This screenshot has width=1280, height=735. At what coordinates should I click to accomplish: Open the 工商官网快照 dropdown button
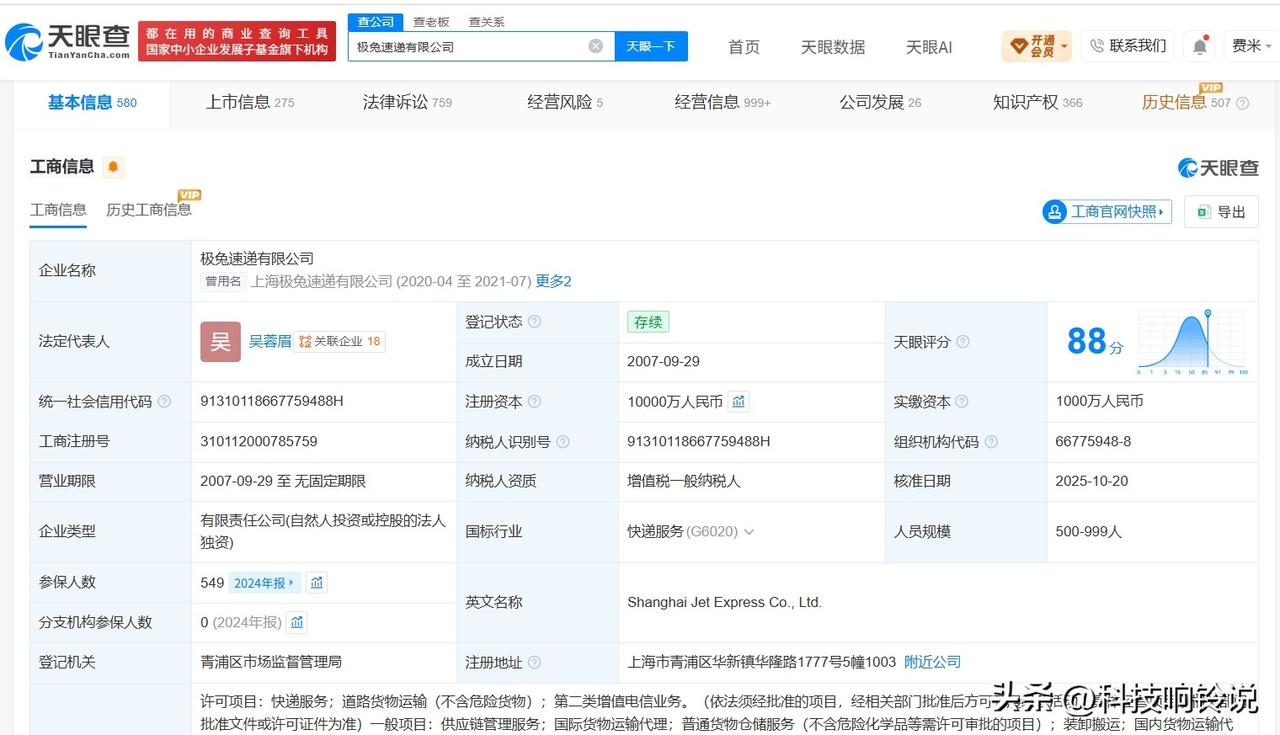point(1107,212)
